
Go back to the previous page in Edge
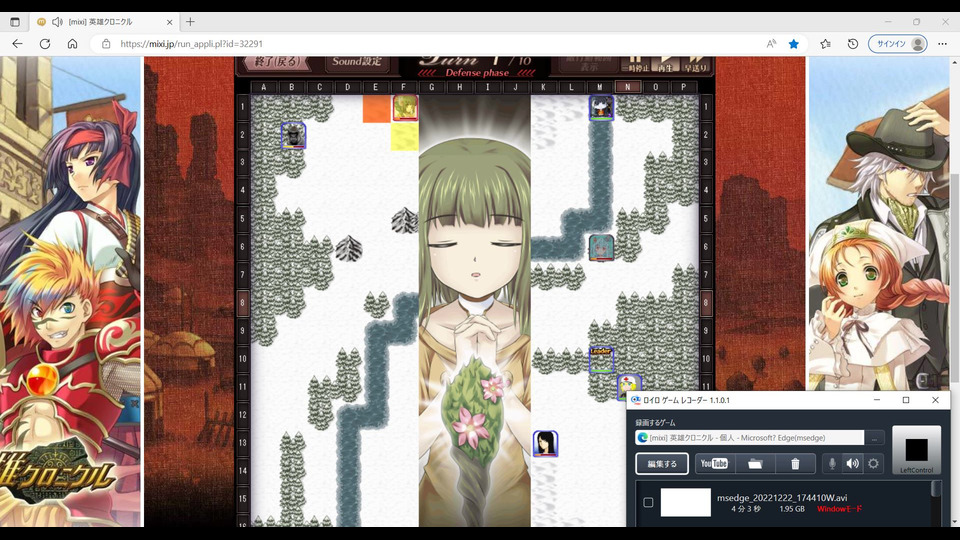17,44
